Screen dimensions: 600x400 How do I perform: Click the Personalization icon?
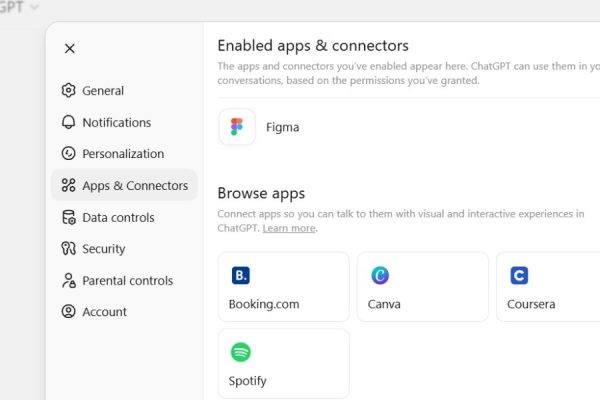(x=68, y=154)
